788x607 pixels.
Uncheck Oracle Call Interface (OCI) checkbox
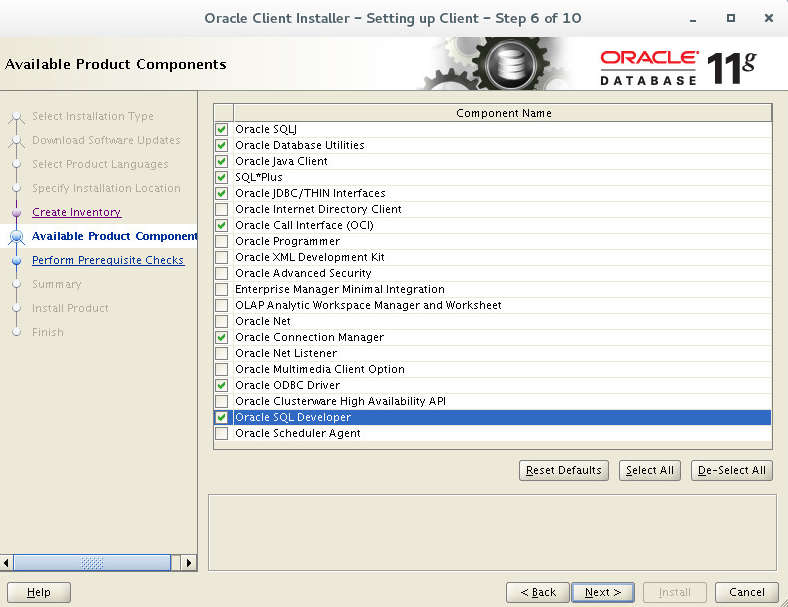click(x=222, y=225)
